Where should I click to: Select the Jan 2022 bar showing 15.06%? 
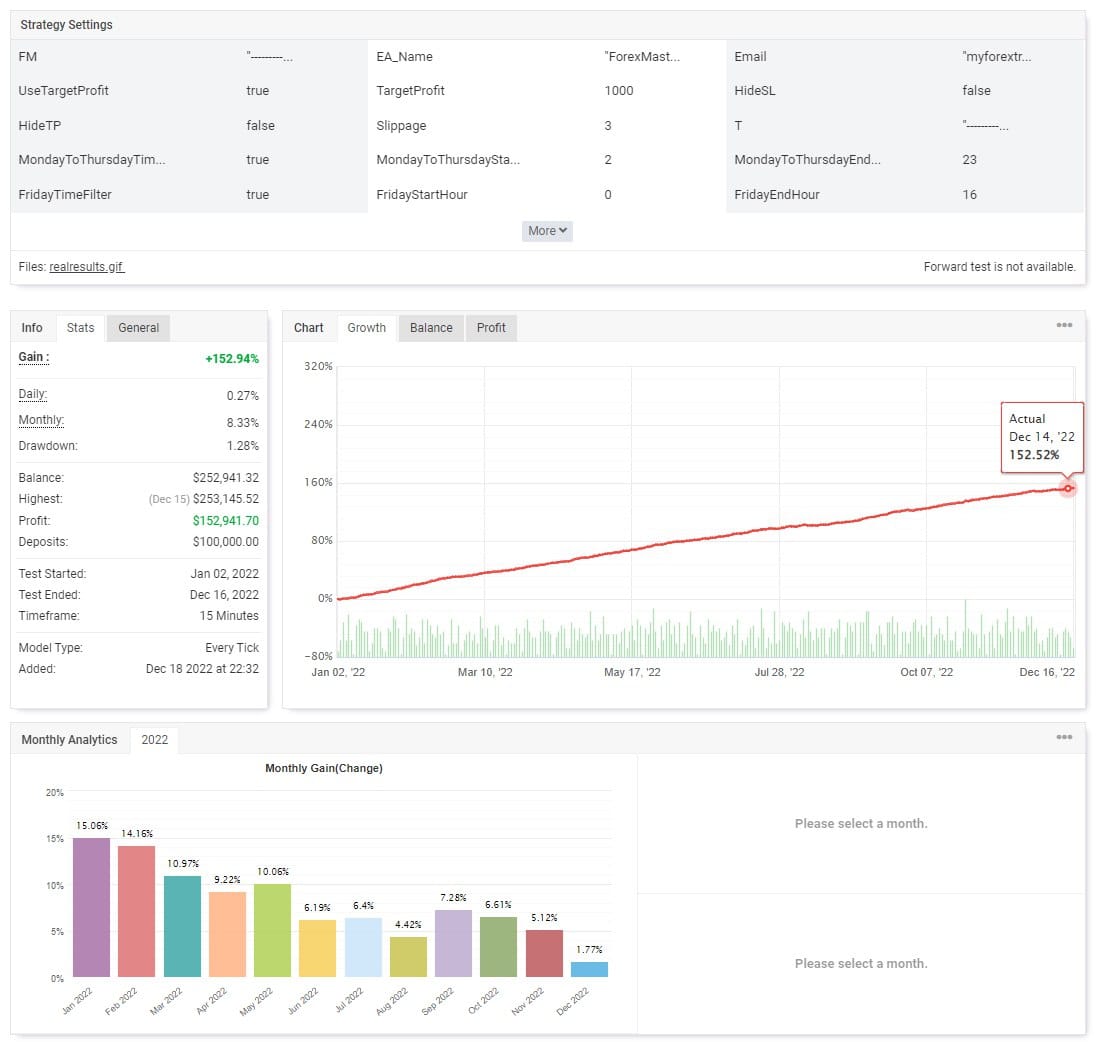(91, 908)
